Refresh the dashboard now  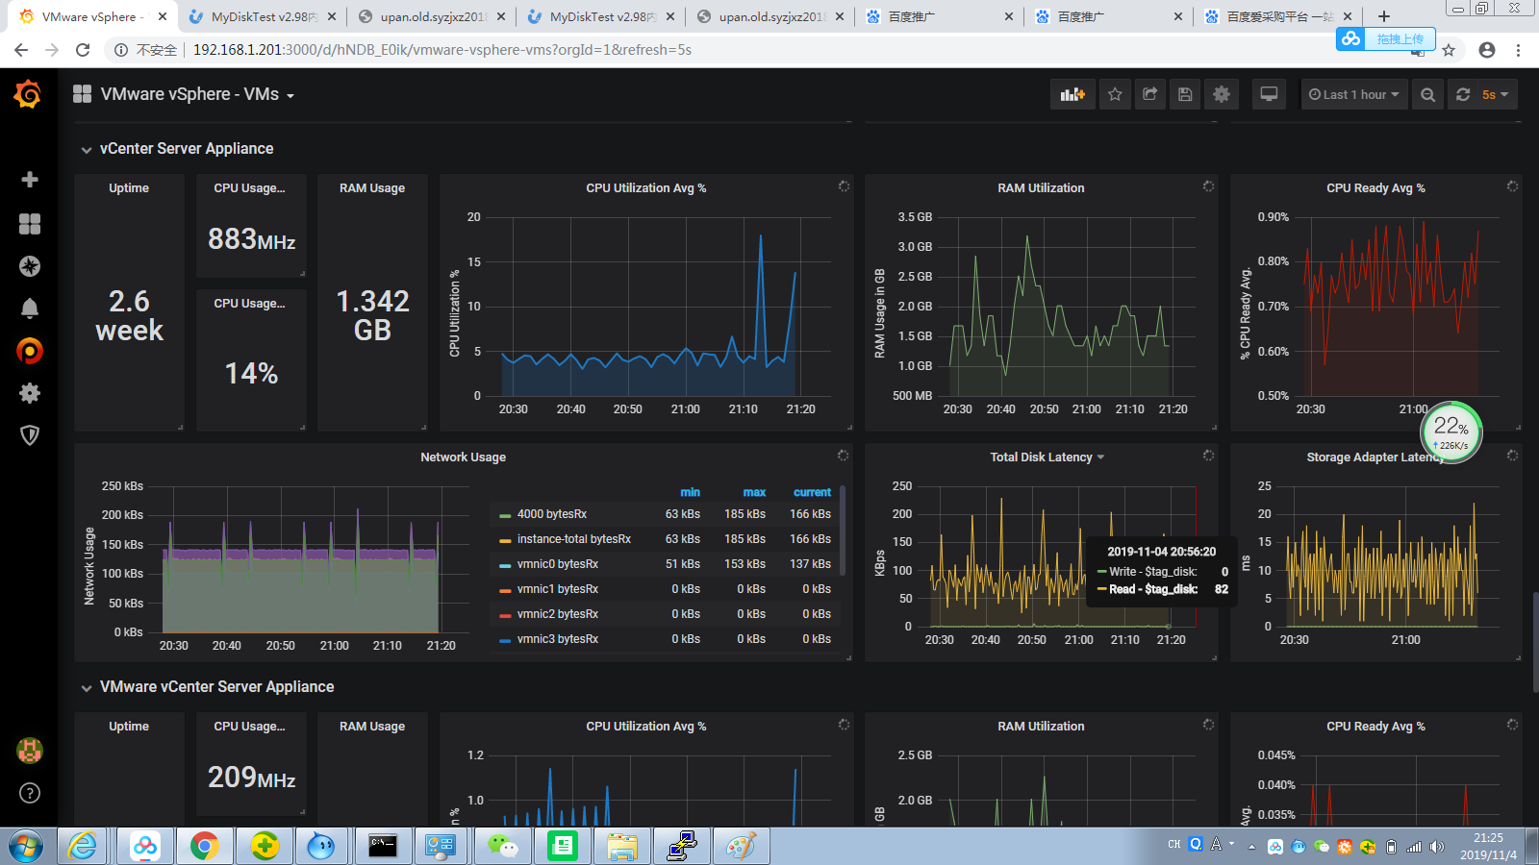[x=1463, y=94]
